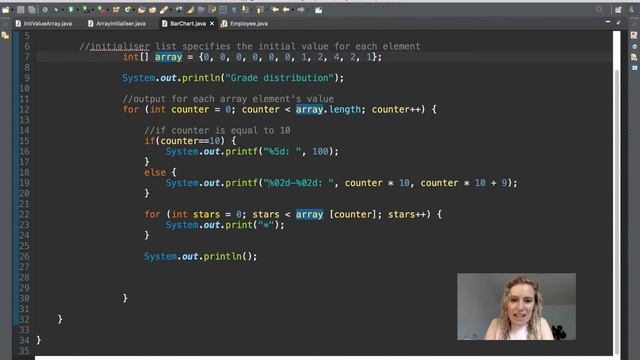
Task: Click the Open Type folder icon
Action: [x=141, y=10]
